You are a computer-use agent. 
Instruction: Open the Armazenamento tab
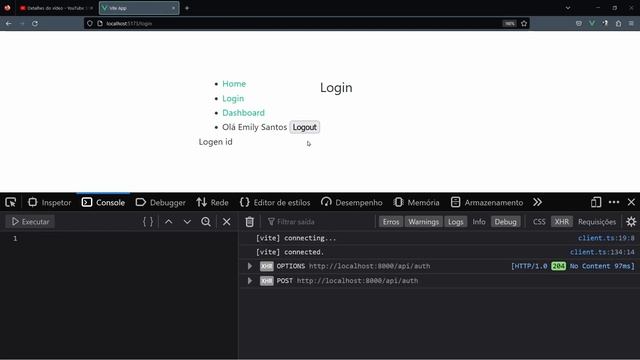pyautogui.click(x=487, y=202)
